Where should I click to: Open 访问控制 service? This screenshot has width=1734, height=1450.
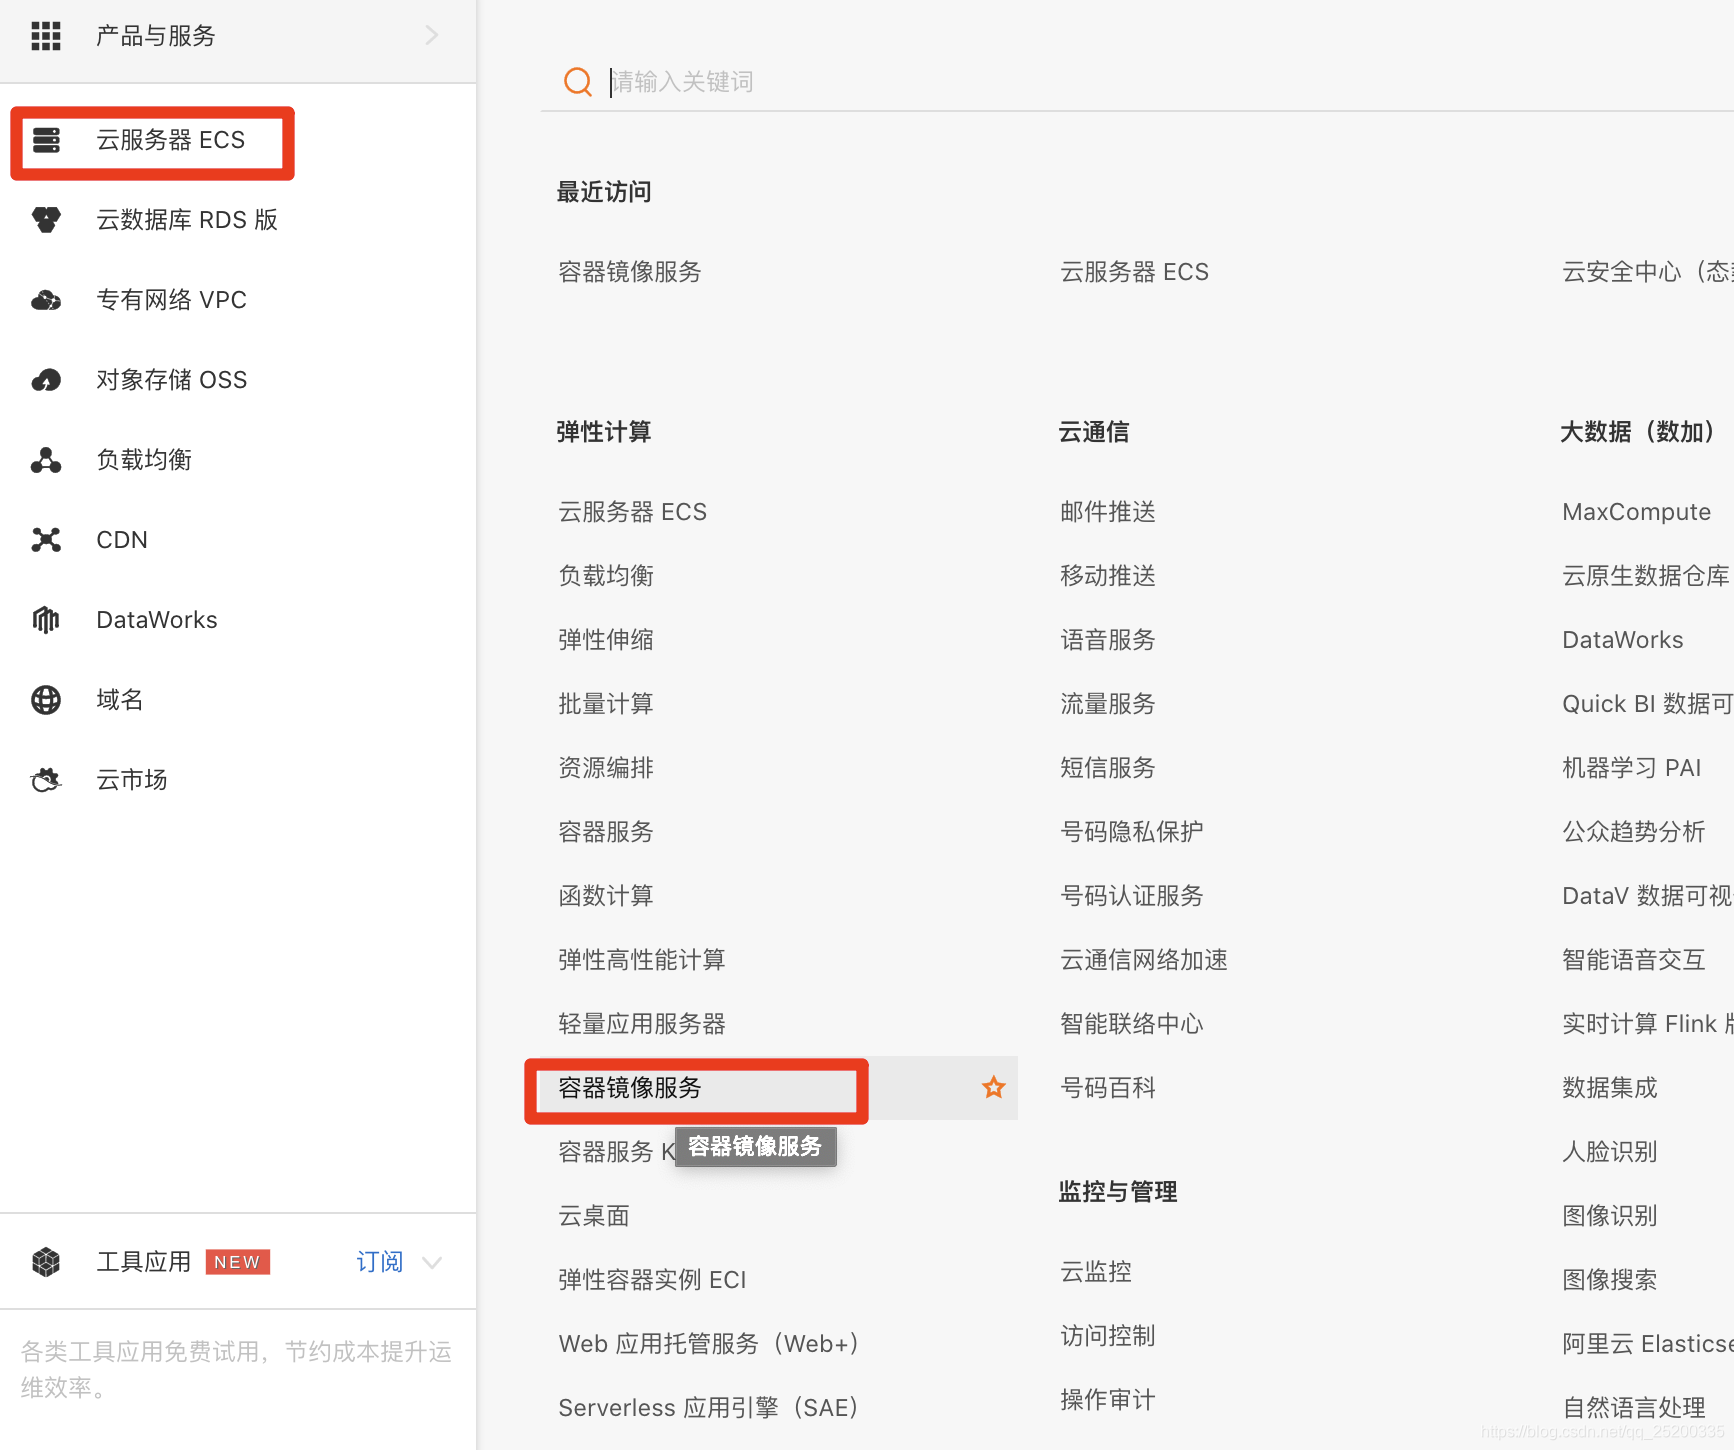(1108, 1336)
